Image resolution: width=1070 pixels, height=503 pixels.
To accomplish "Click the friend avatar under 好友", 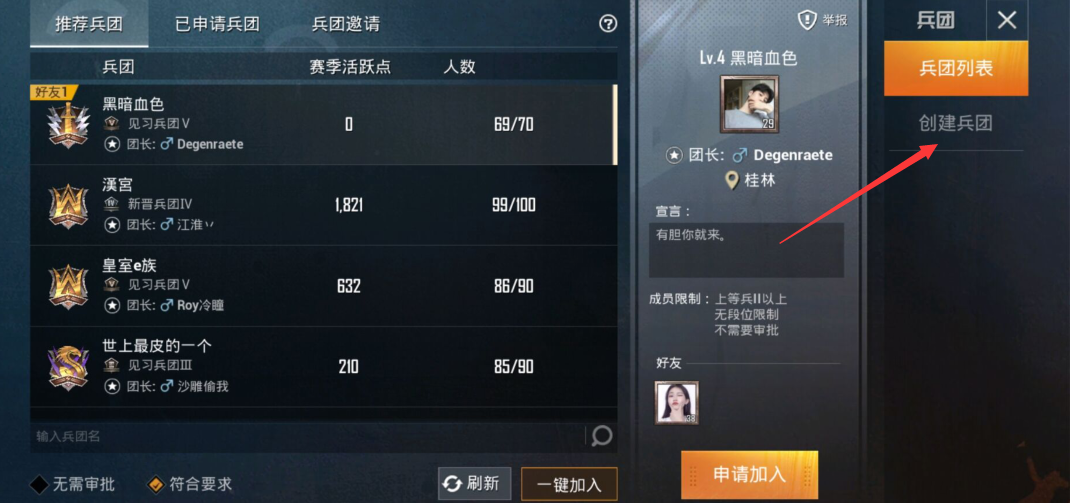I will coord(676,403).
